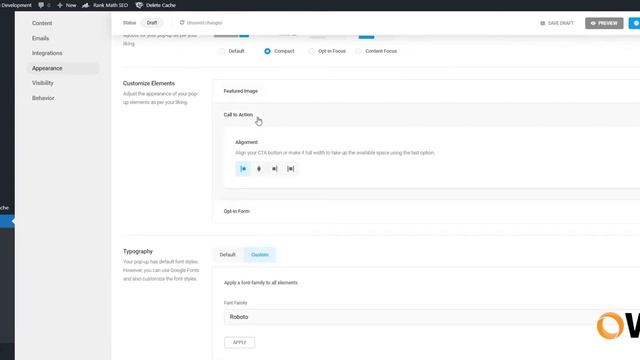Open the Visibility settings section
This screenshot has width=640, height=360.
coord(43,83)
